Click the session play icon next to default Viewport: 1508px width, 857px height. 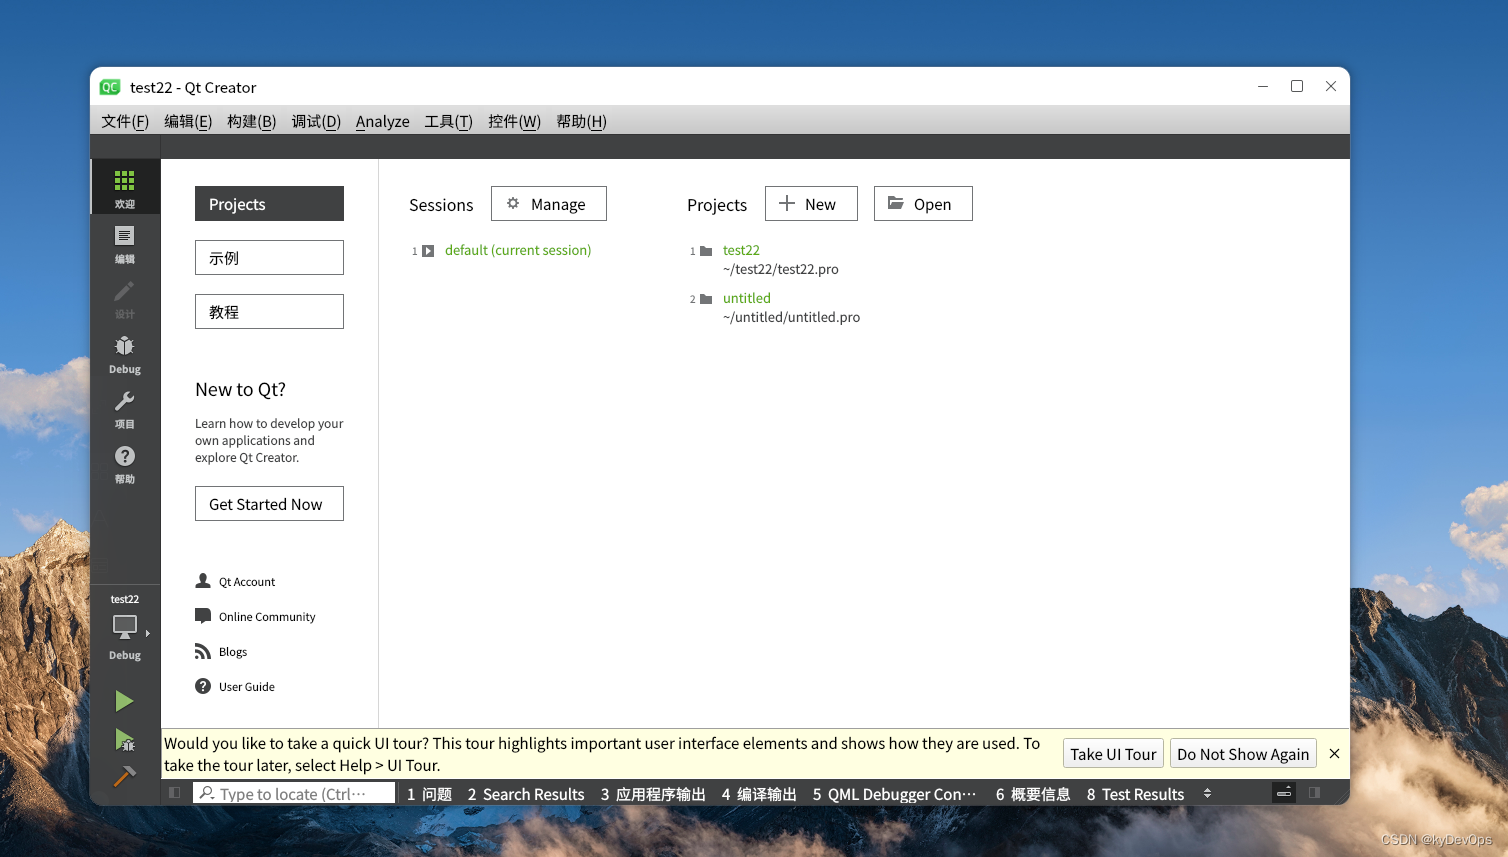(x=428, y=251)
